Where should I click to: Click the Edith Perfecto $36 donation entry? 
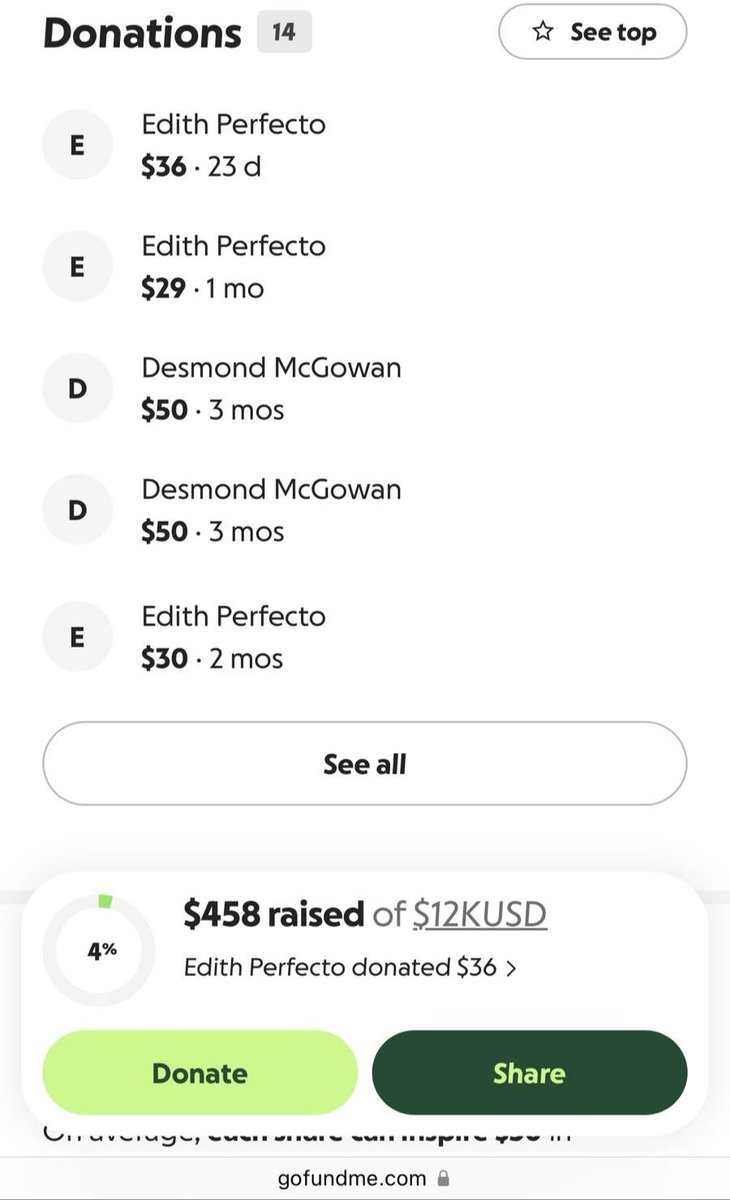coord(364,146)
